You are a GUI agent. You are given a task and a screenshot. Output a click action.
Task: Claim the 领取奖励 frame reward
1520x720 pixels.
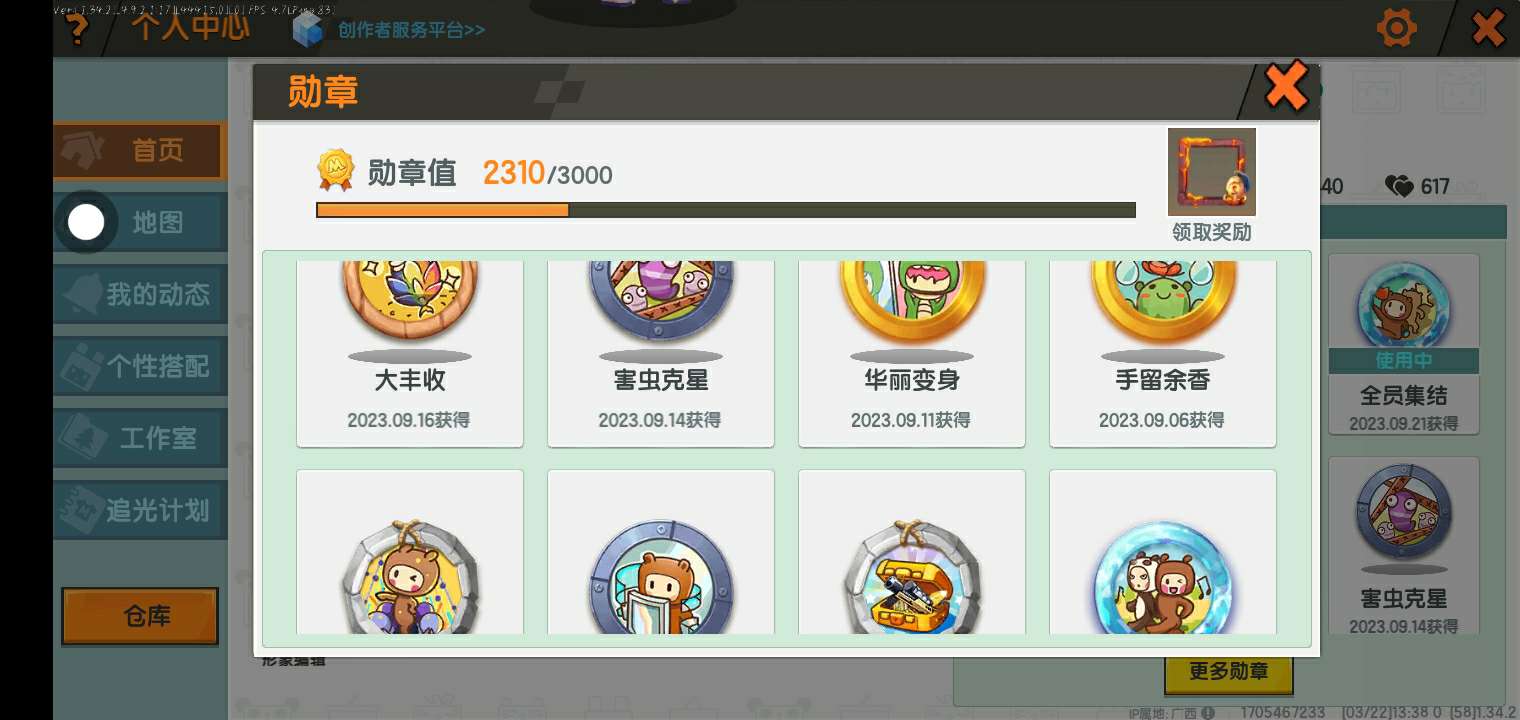pos(1212,185)
